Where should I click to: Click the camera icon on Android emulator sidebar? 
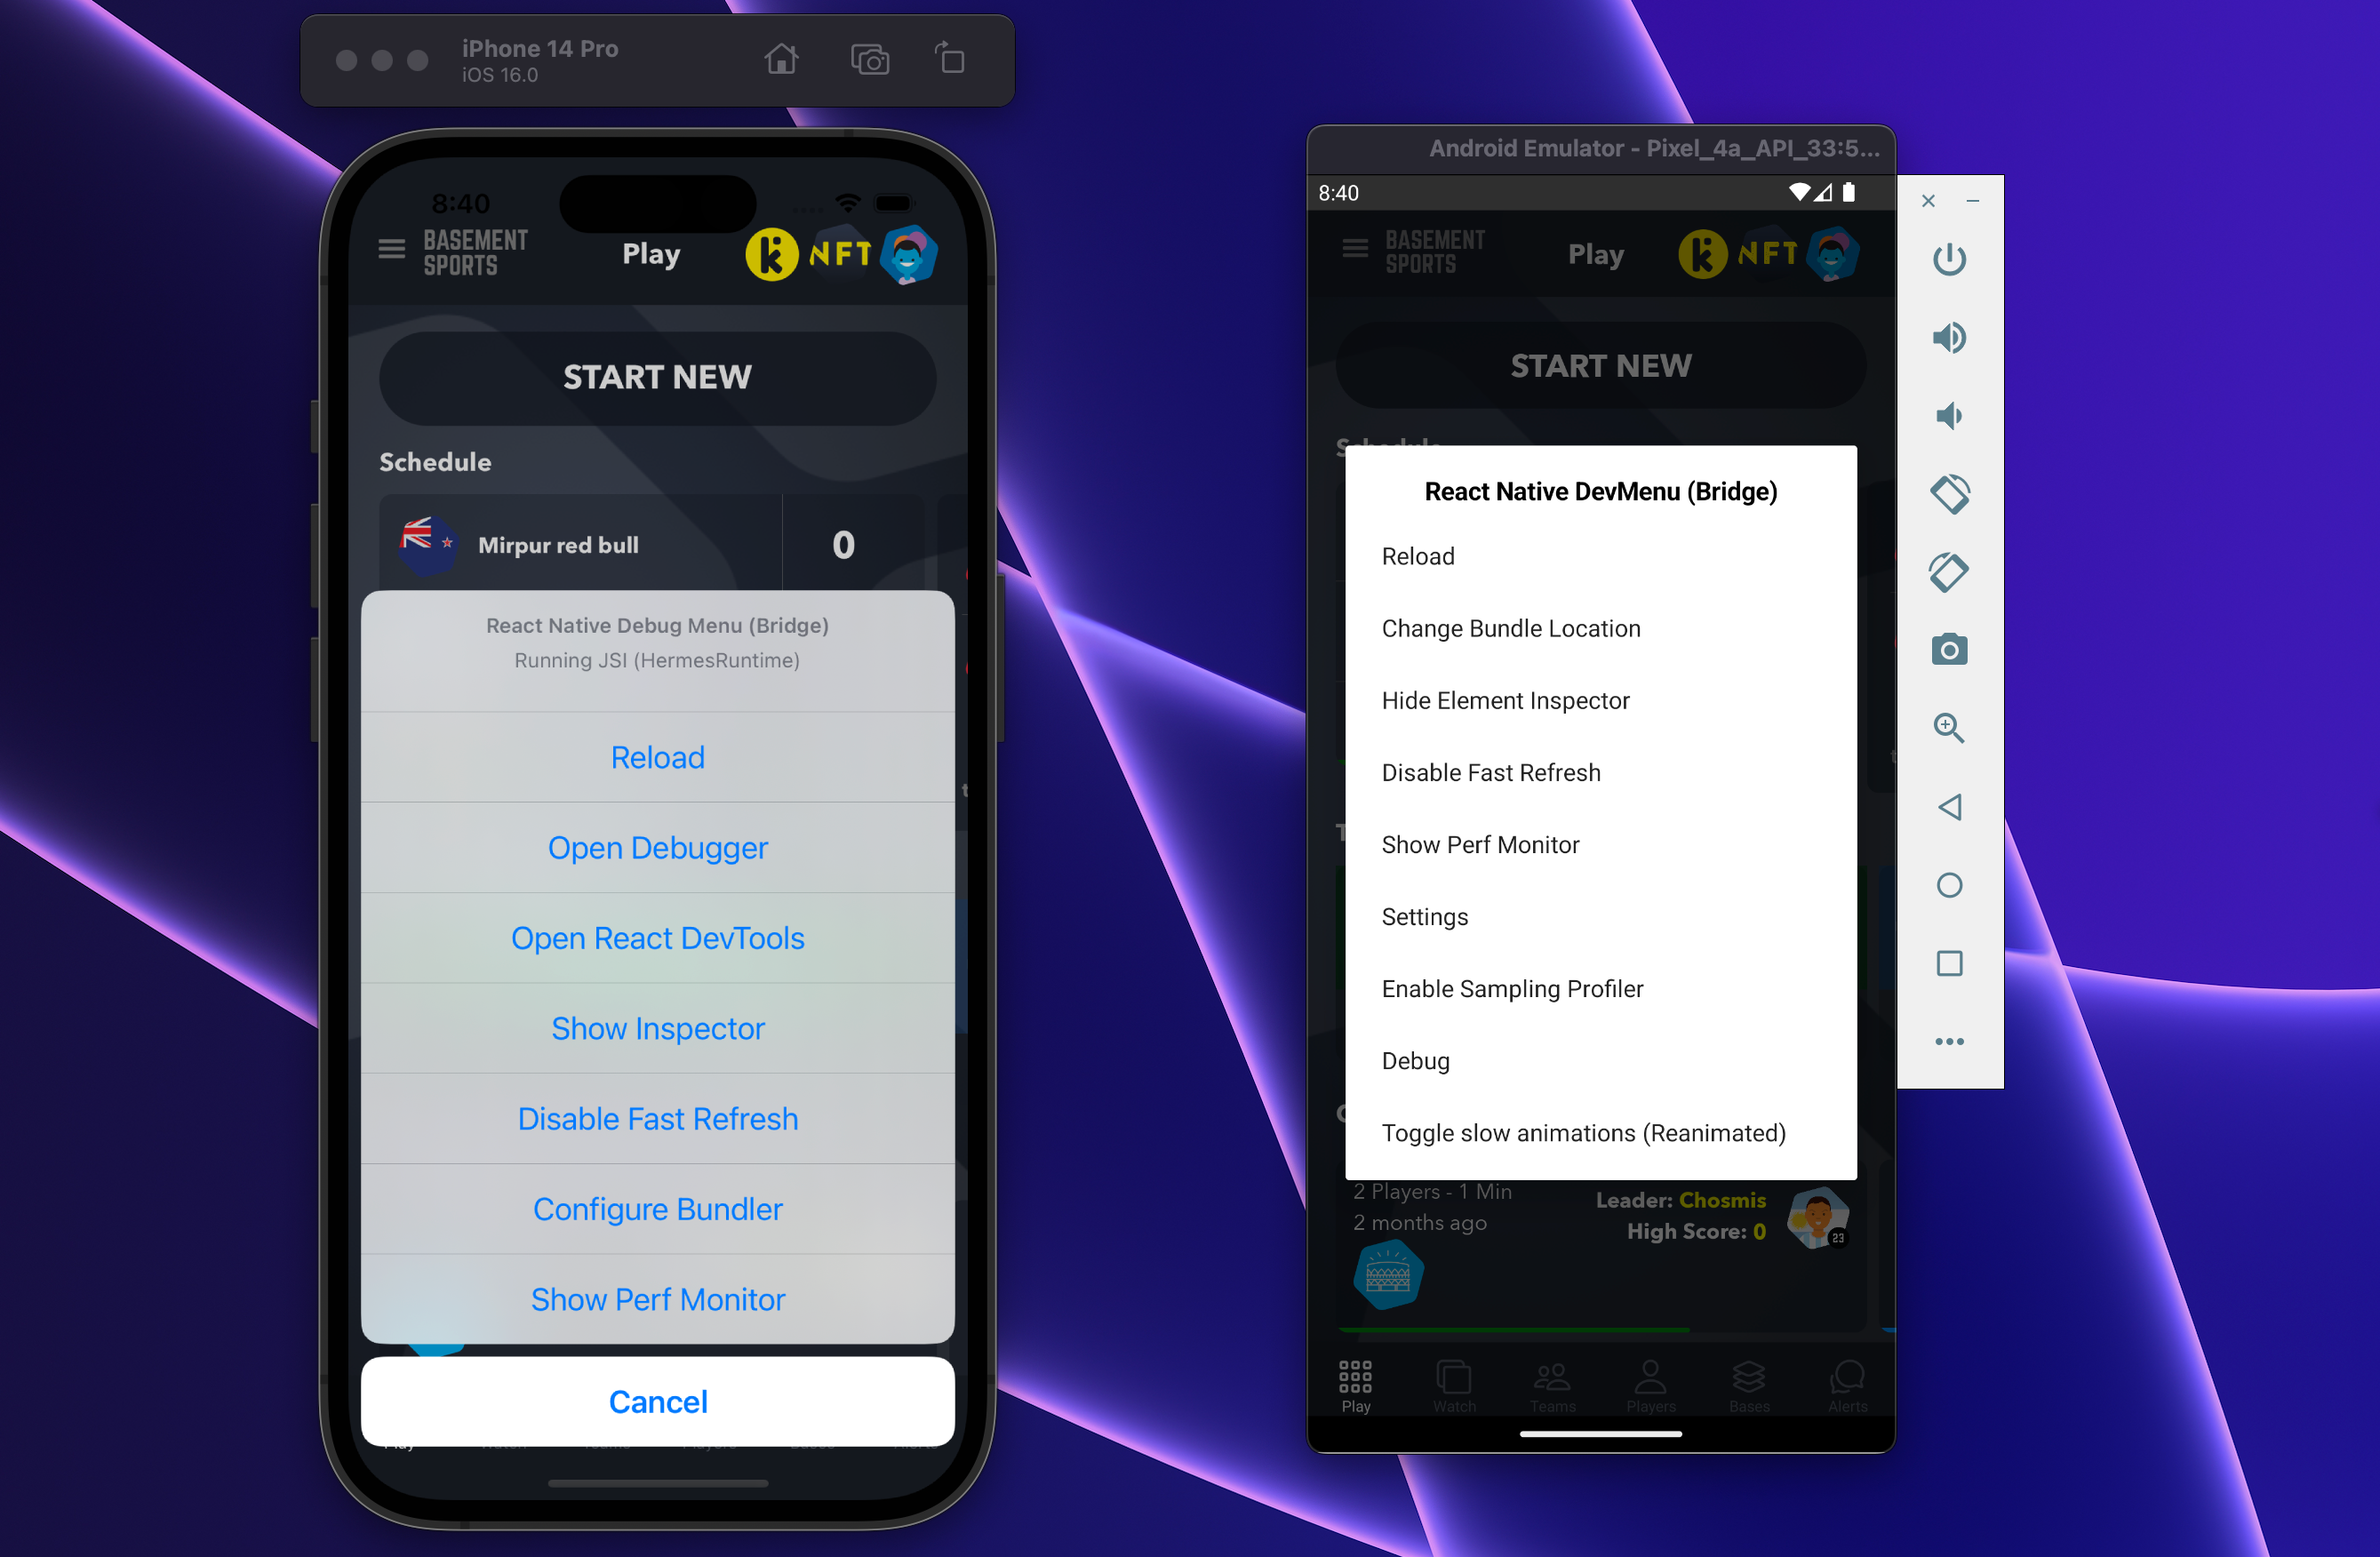pyautogui.click(x=1947, y=646)
